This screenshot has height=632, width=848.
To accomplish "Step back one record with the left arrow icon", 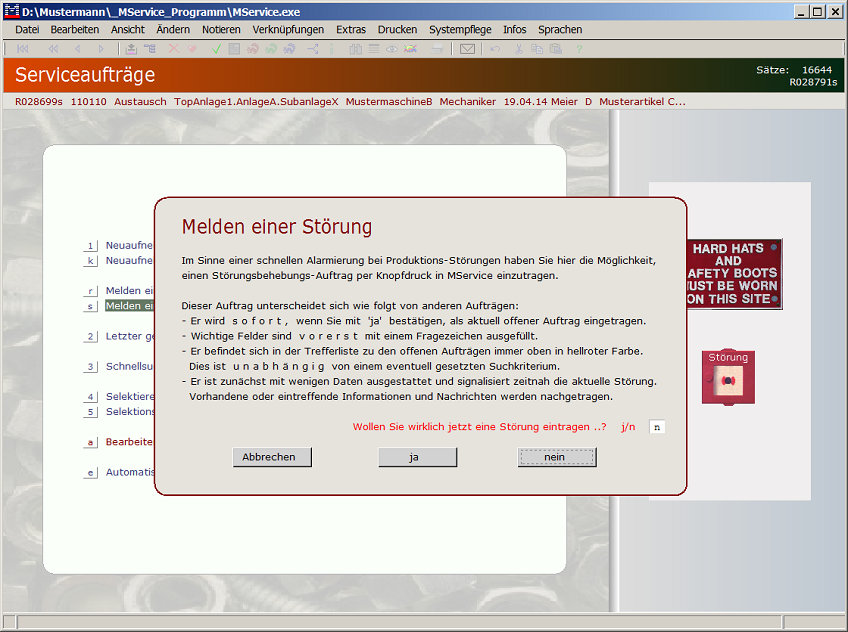I will tap(78, 48).
